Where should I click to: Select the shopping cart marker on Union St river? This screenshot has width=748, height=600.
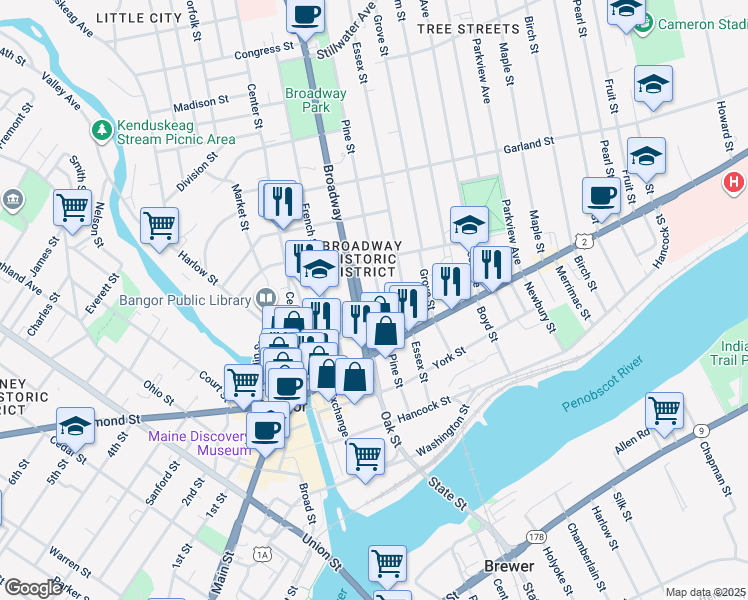click(387, 566)
